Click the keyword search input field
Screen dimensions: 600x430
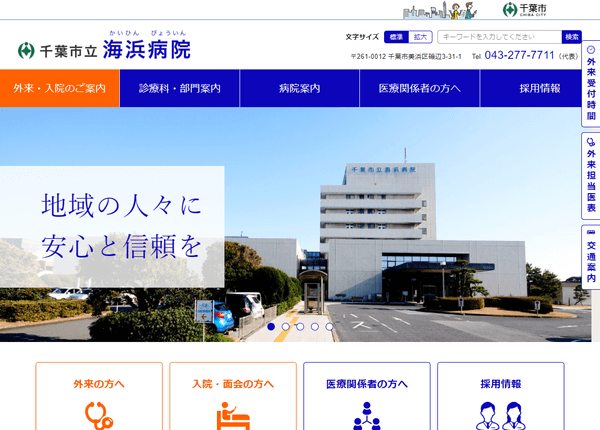coord(497,37)
